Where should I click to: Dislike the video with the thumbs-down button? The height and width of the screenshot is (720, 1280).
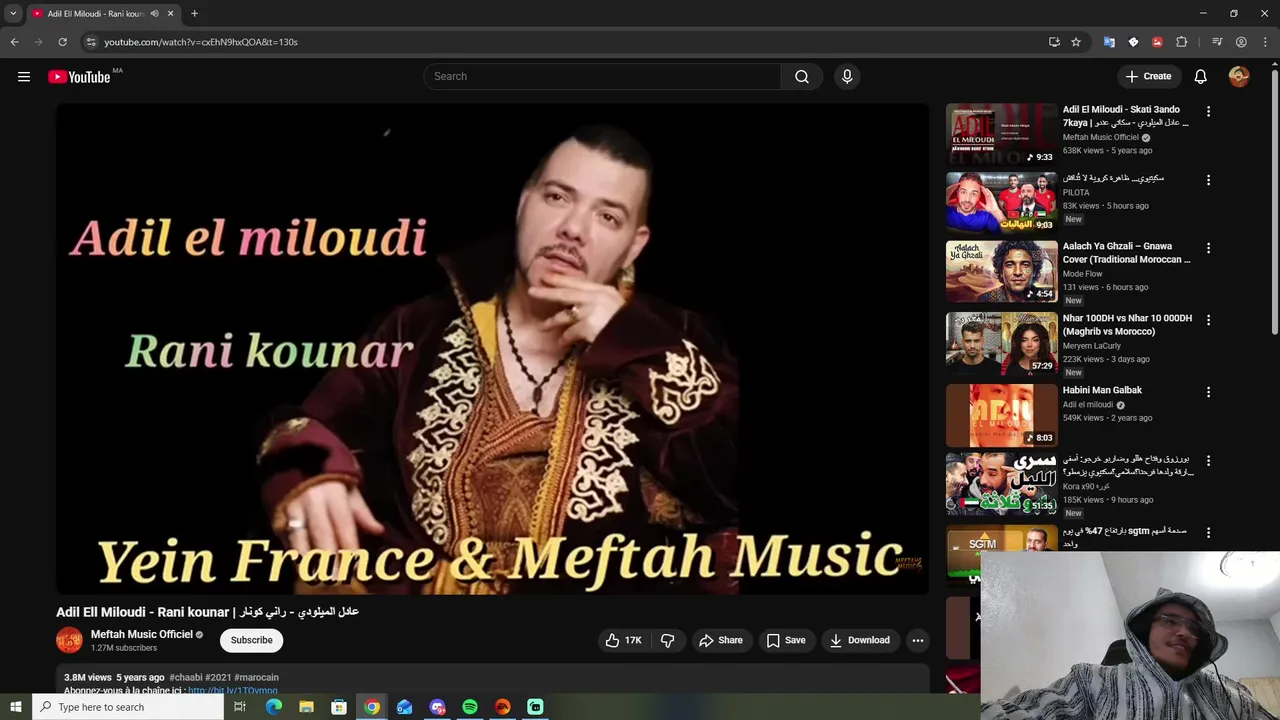pos(668,640)
